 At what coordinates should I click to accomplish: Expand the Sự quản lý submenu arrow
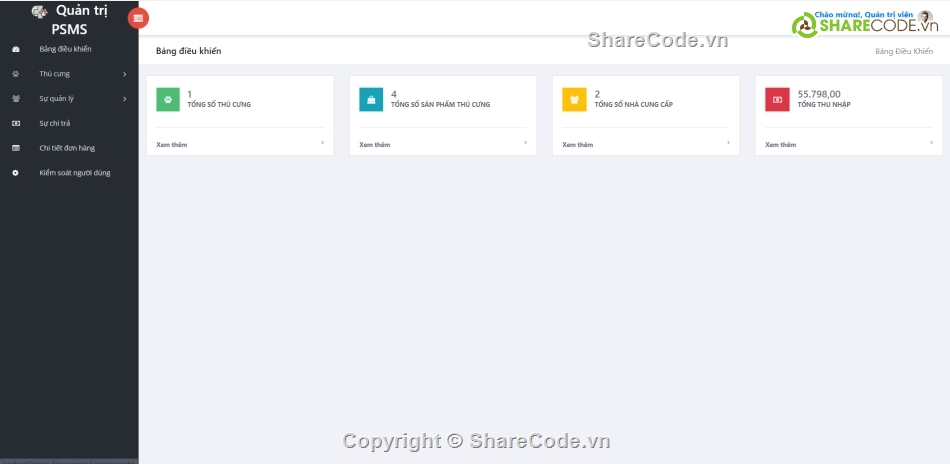click(x=124, y=99)
